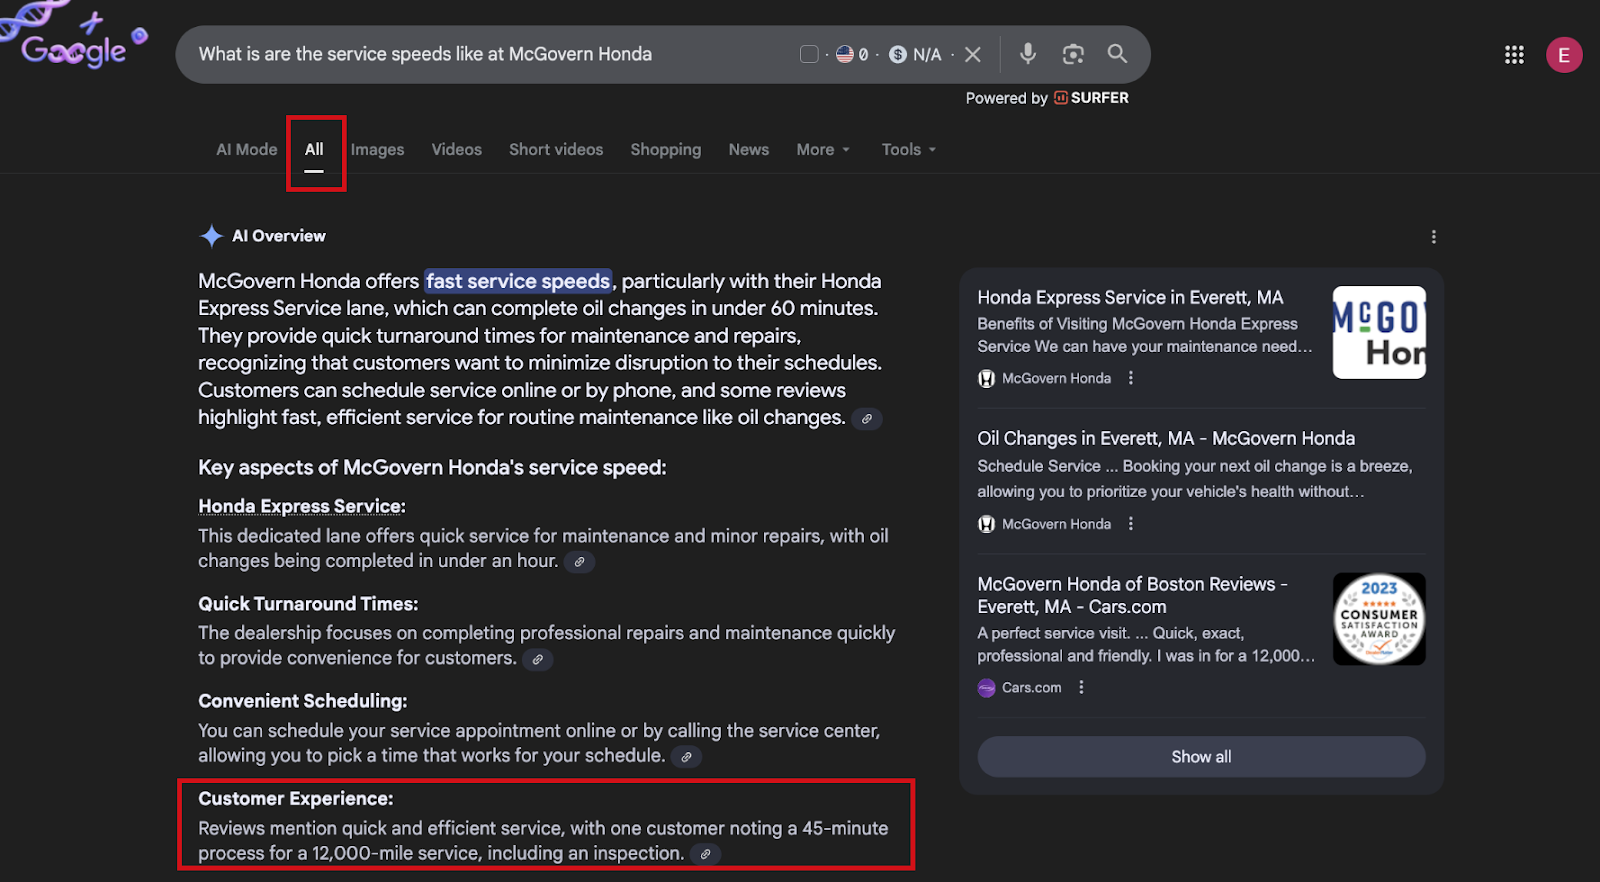Image resolution: width=1600 pixels, height=882 pixels.
Task: Switch to AI Mode tab
Action: click(x=247, y=149)
